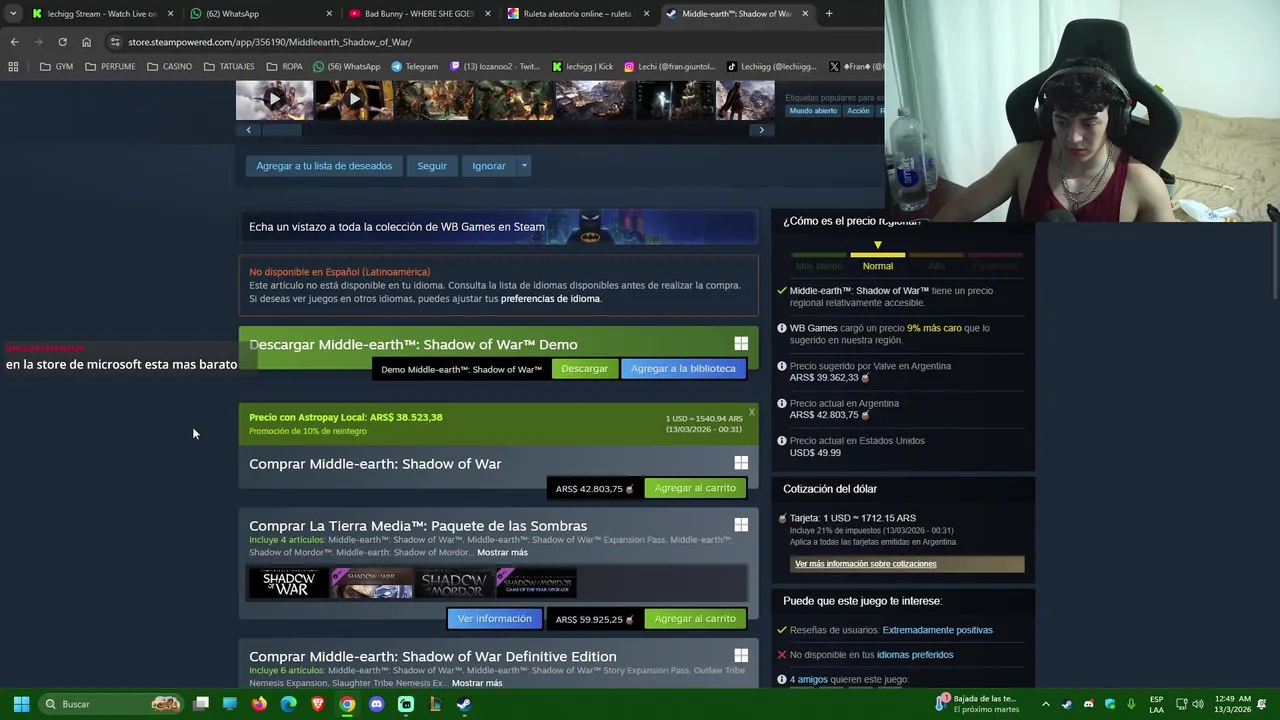1280x720 pixels.
Task: Click the taskbar Buscar search box
Action: pos(111,704)
